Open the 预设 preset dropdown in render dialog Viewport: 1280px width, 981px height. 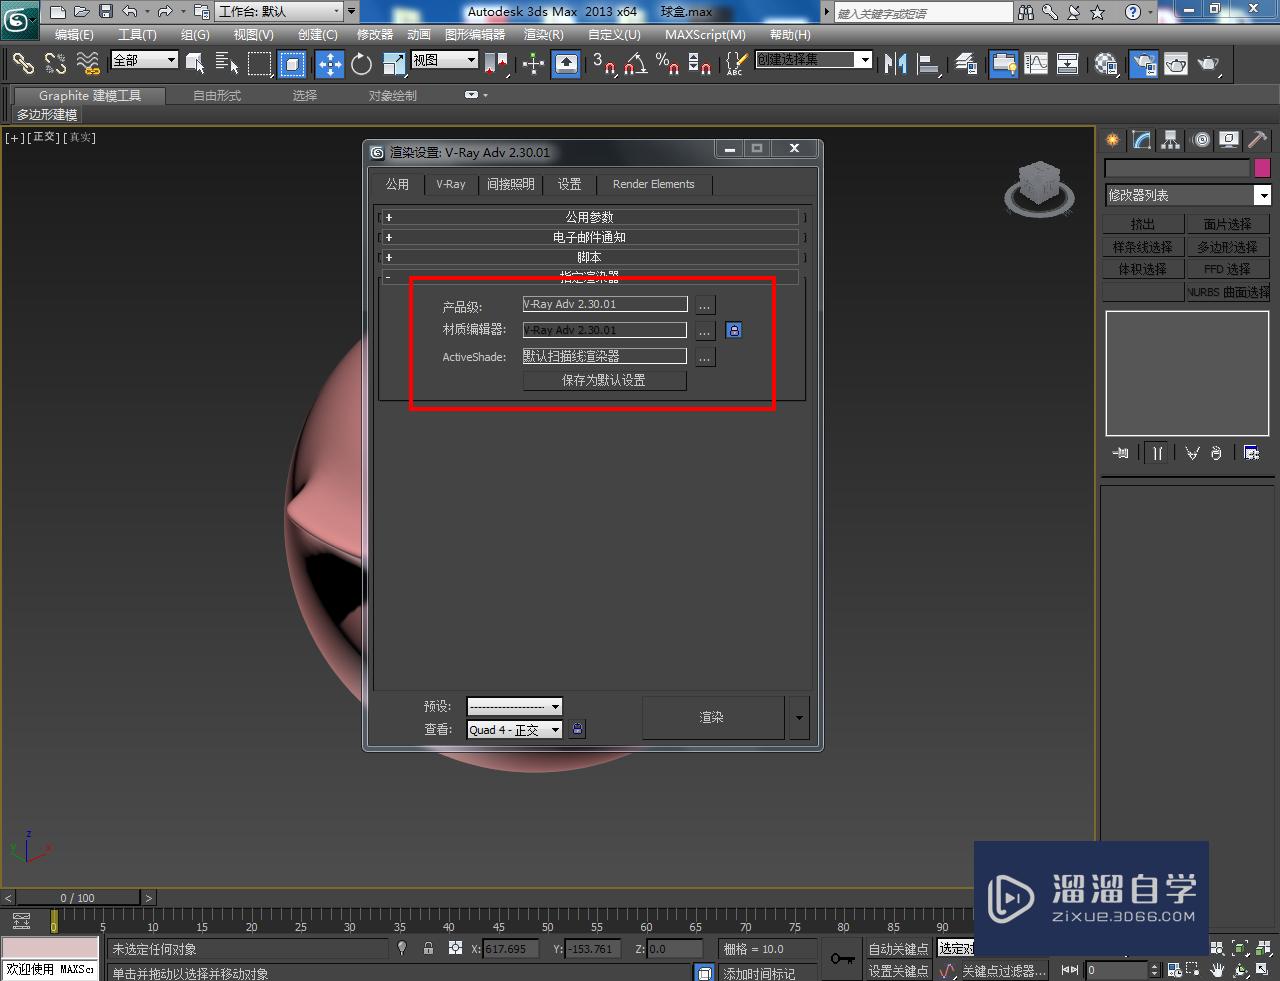[514, 706]
